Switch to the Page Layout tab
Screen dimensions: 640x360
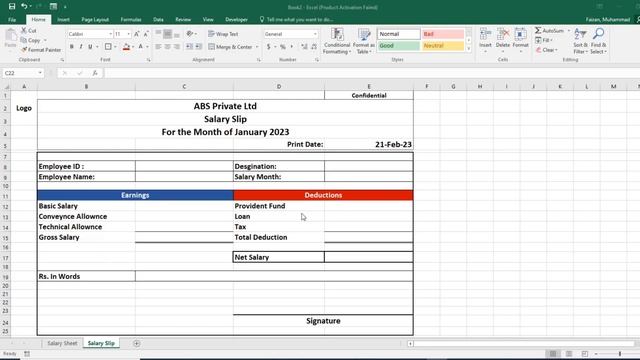(95, 20)
